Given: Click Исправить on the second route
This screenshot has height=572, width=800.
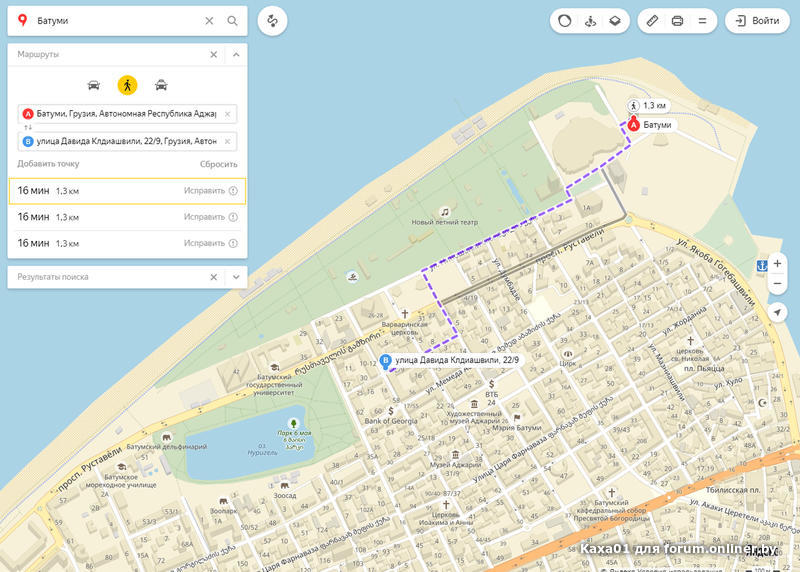Looking at the screenshot, I should (204, 217).
